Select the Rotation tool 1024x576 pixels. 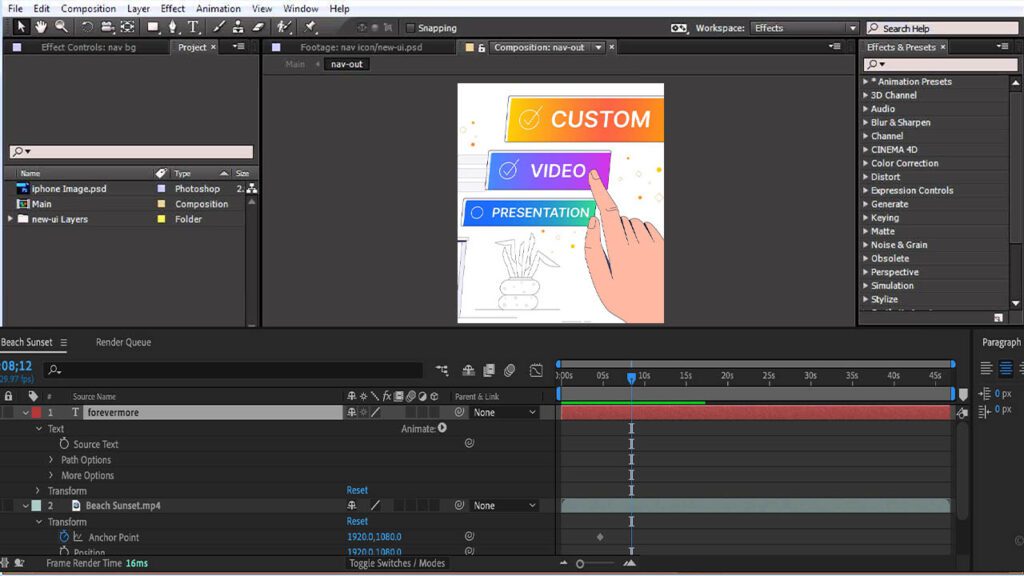click(x=86, y=27)
